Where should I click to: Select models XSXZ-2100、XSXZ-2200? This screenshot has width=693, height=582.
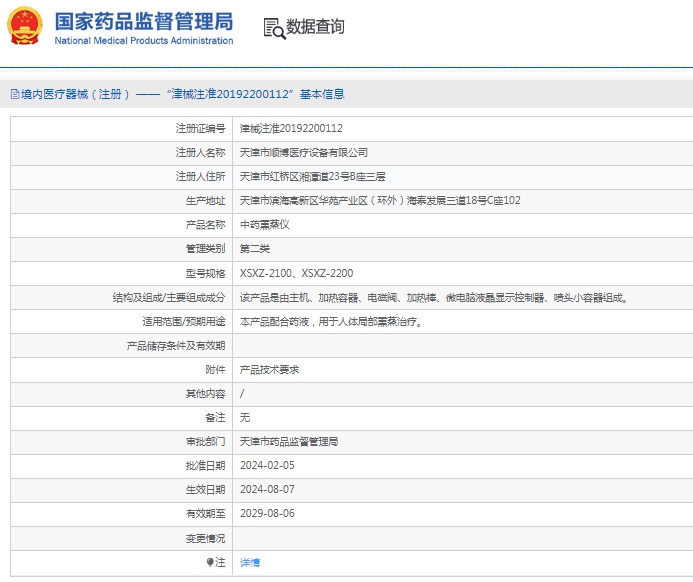(x=296, y=273)
